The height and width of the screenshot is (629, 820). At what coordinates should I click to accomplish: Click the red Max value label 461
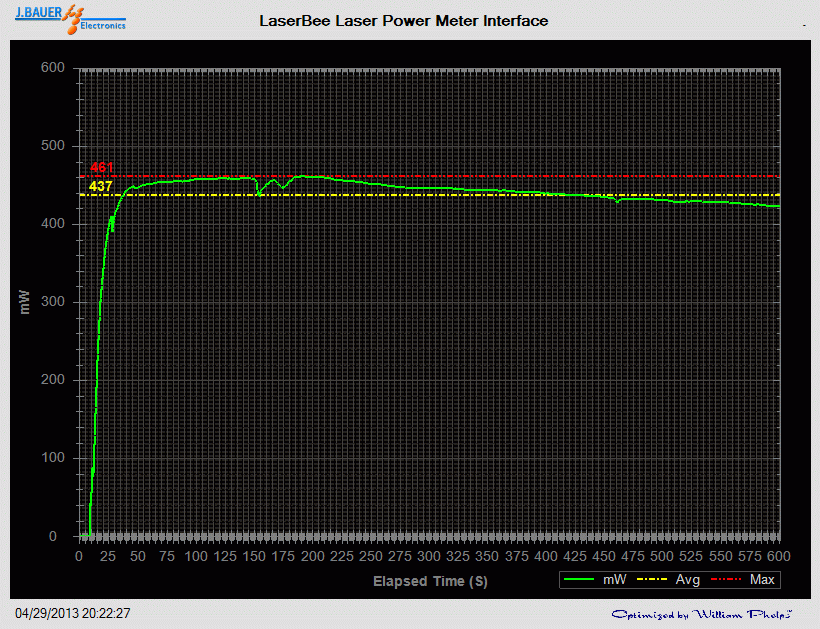pyautogui.click(x=100, y=168)
